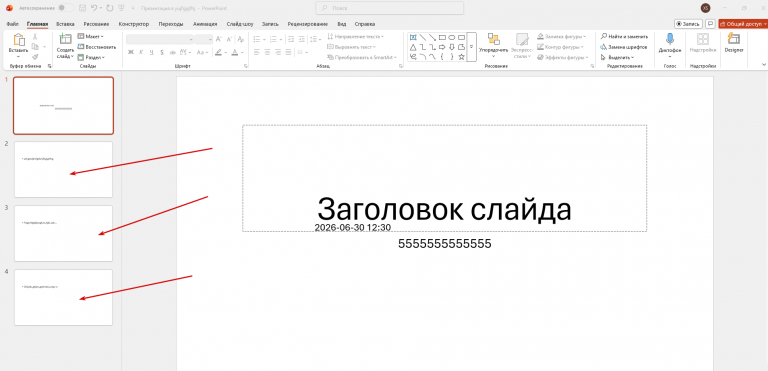Click the font color (A) button
768x371 pixels.
pyautogui.click(x=235, y=52)
